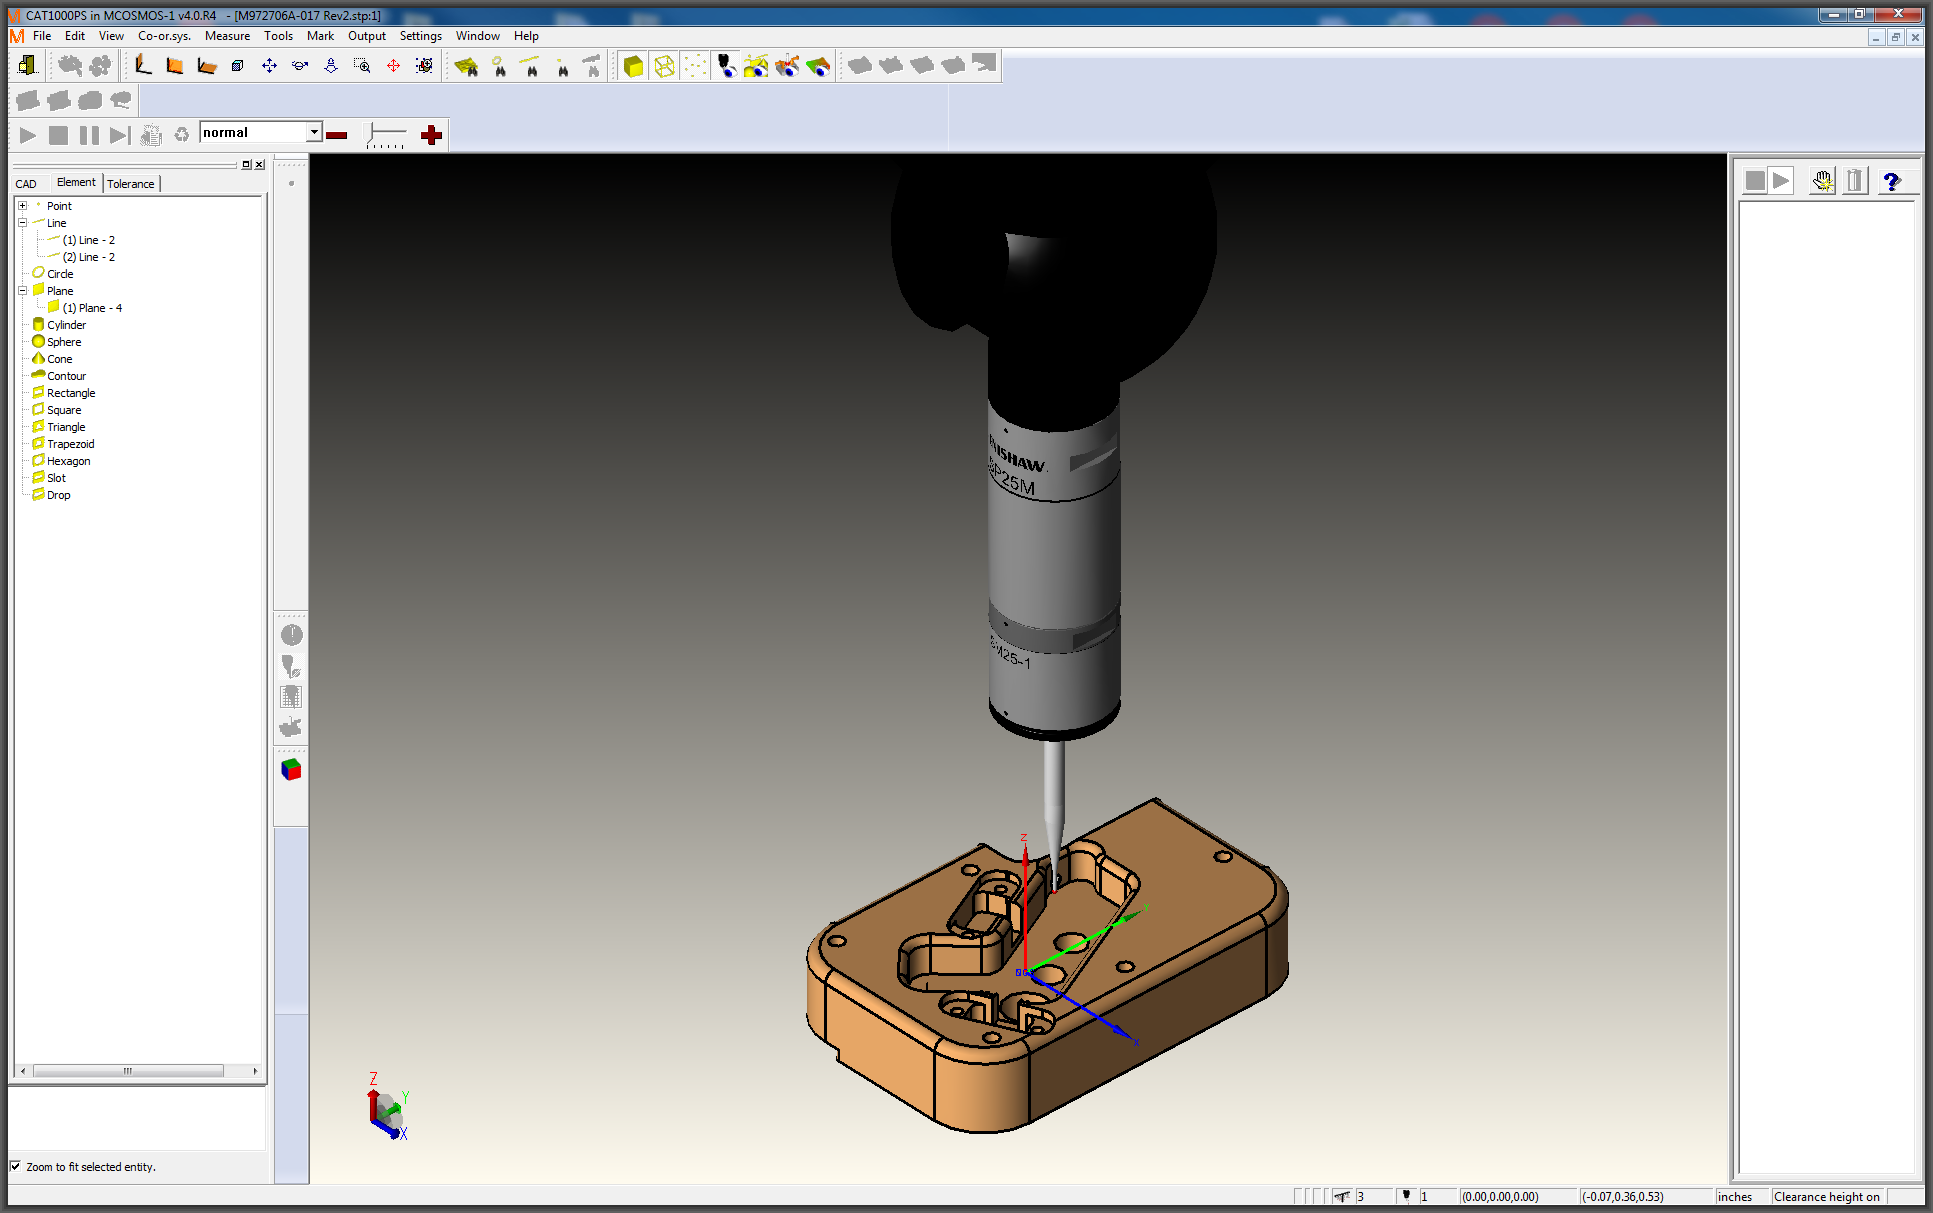Click the red minus speed button
The height and width of the screenshot is (1213, 1933).
pyautogui.click(x=337, y=135)
